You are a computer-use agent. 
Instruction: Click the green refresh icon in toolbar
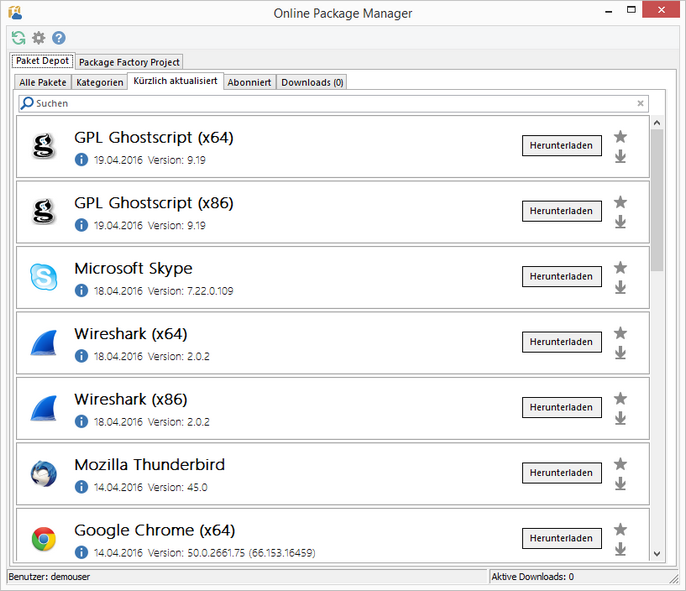(18, 38)
